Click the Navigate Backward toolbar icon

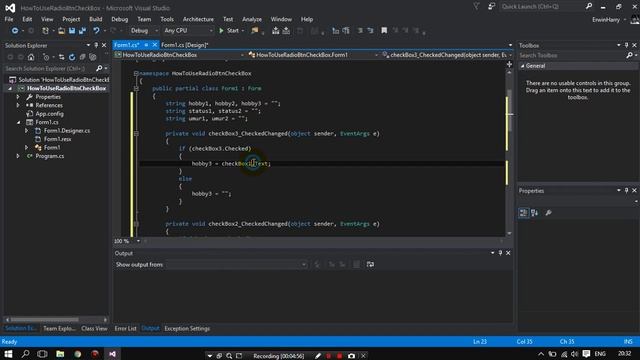[15, 31]
